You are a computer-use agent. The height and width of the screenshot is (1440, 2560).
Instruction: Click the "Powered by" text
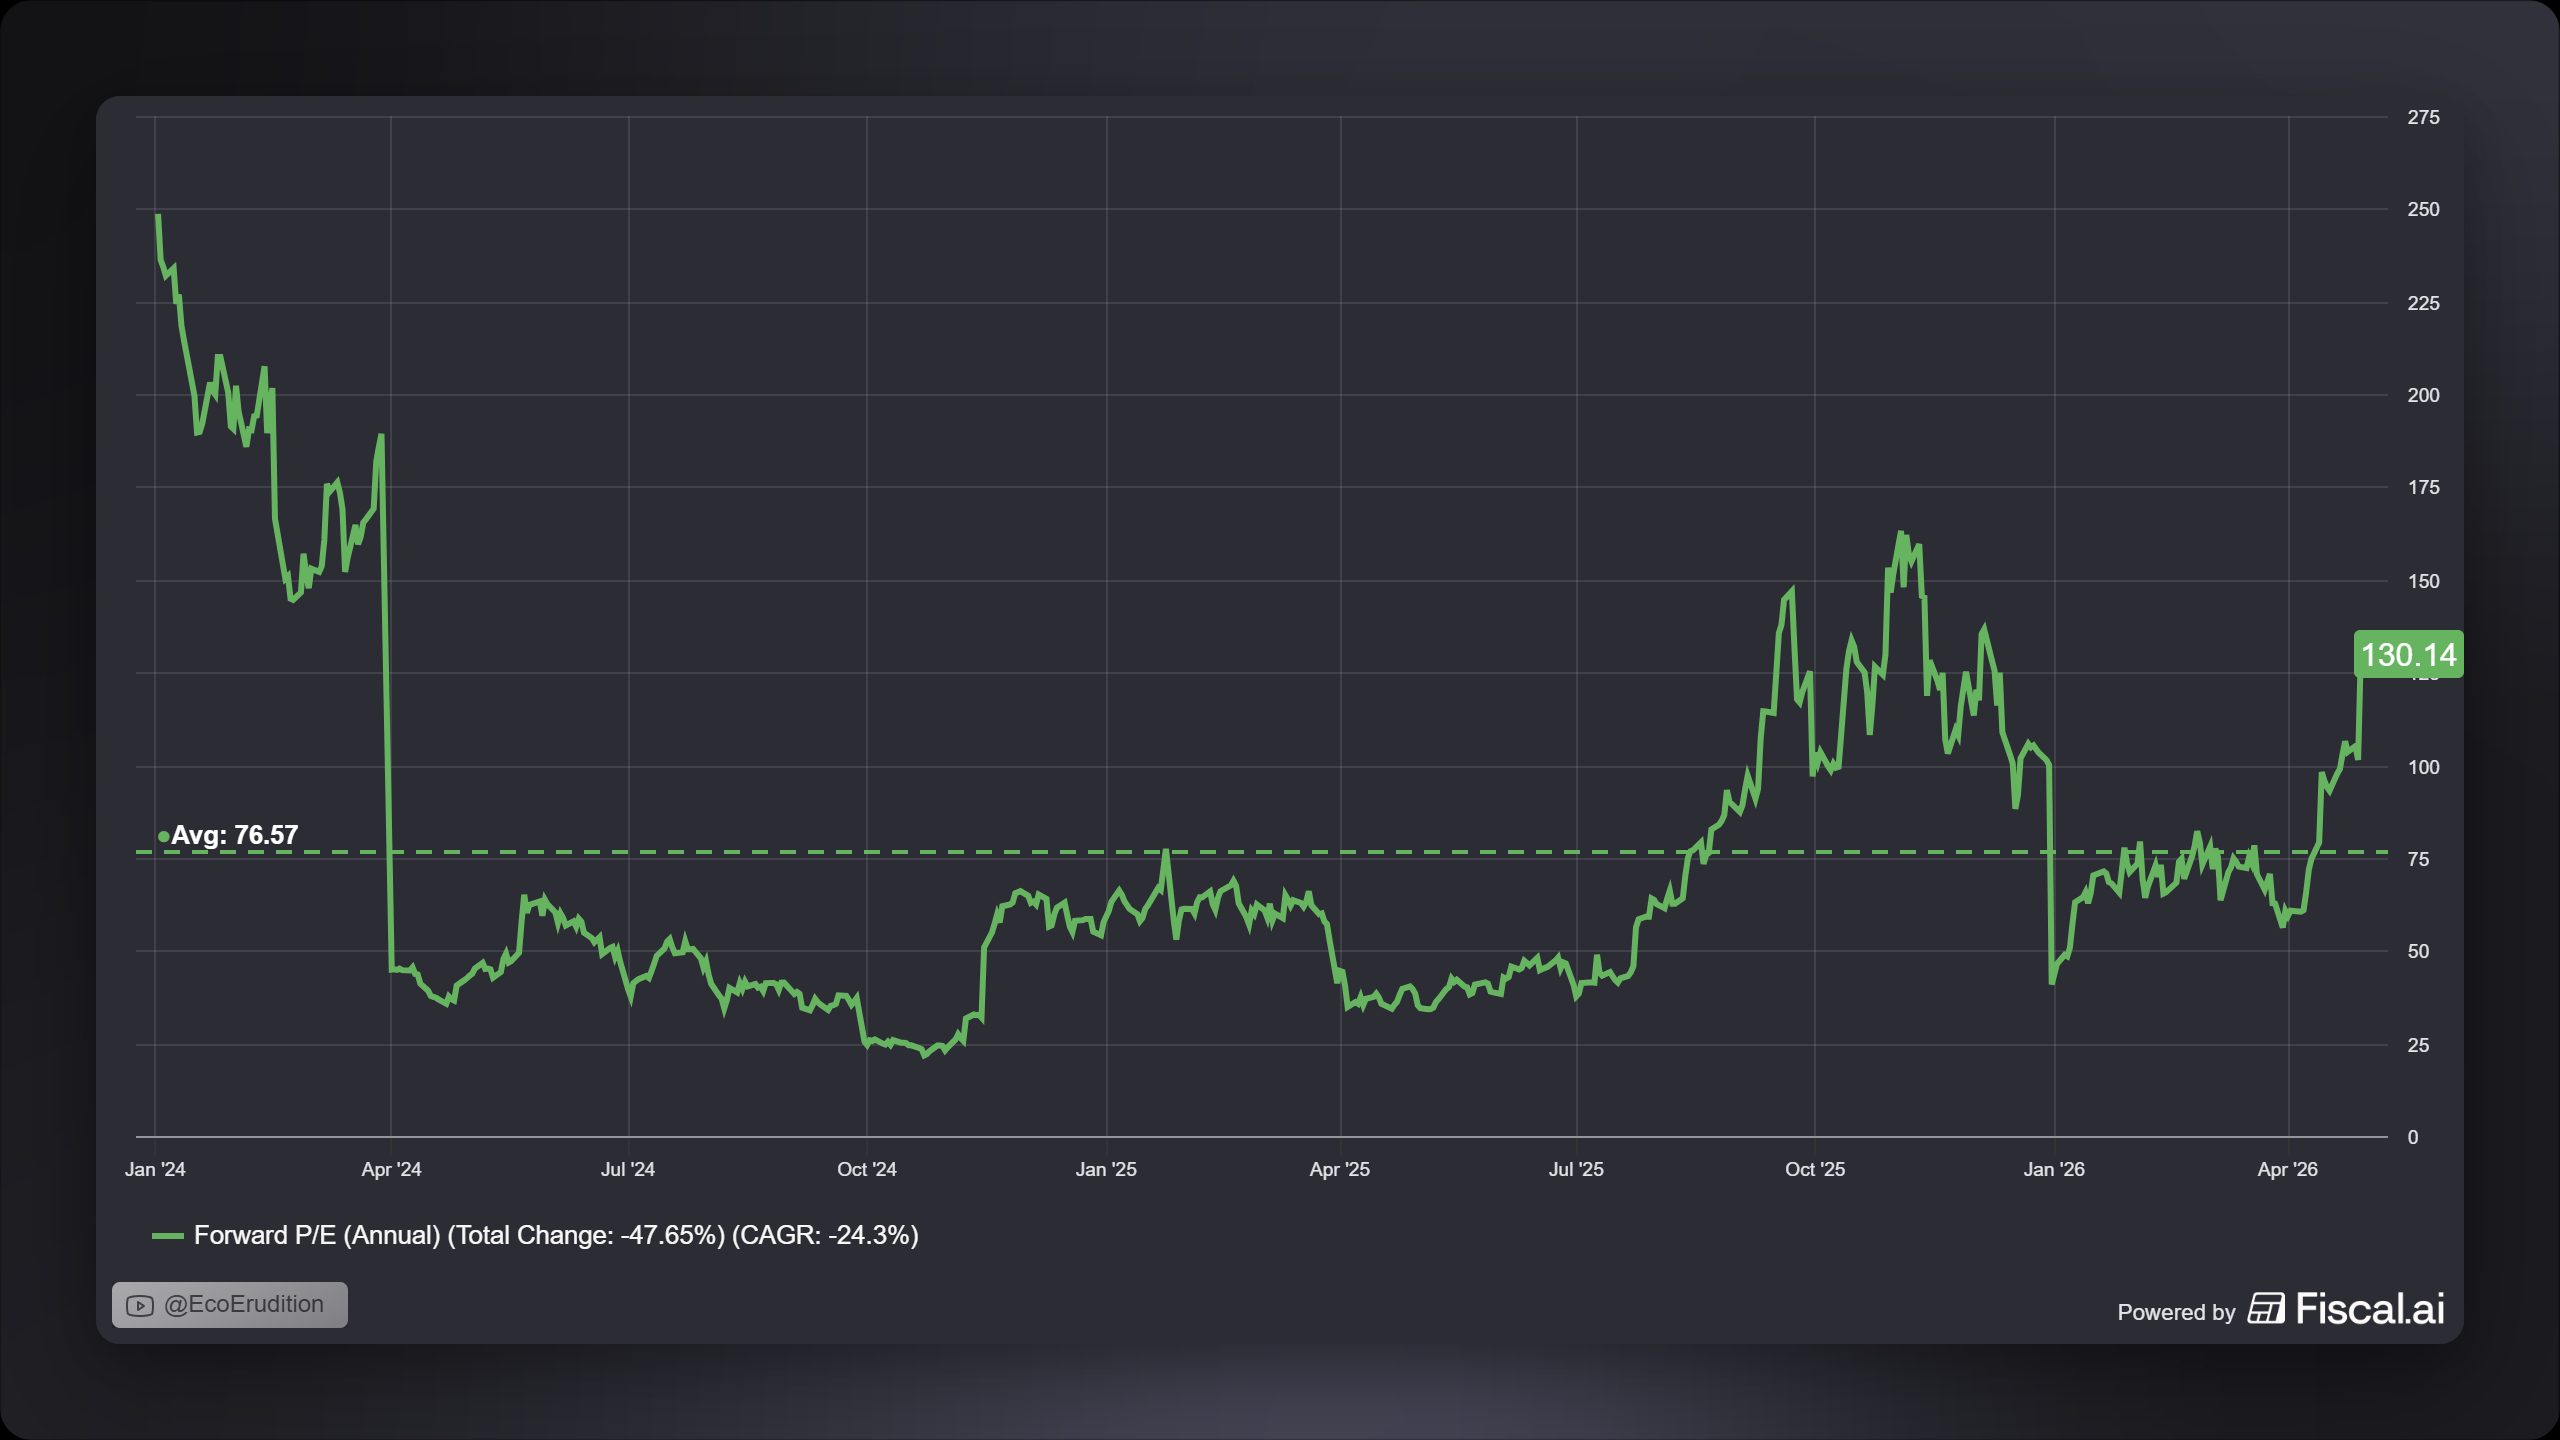click(x=2176, y=1312)
